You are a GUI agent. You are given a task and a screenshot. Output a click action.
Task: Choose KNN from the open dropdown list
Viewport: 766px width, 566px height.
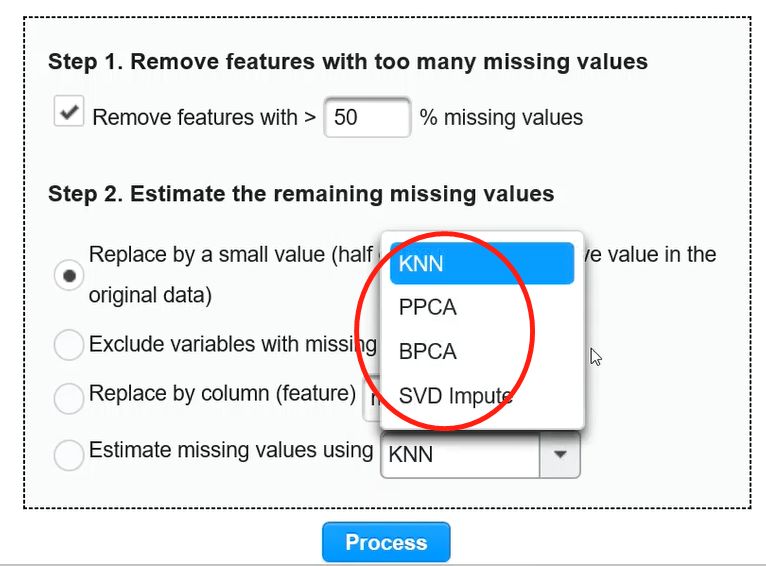482,263
